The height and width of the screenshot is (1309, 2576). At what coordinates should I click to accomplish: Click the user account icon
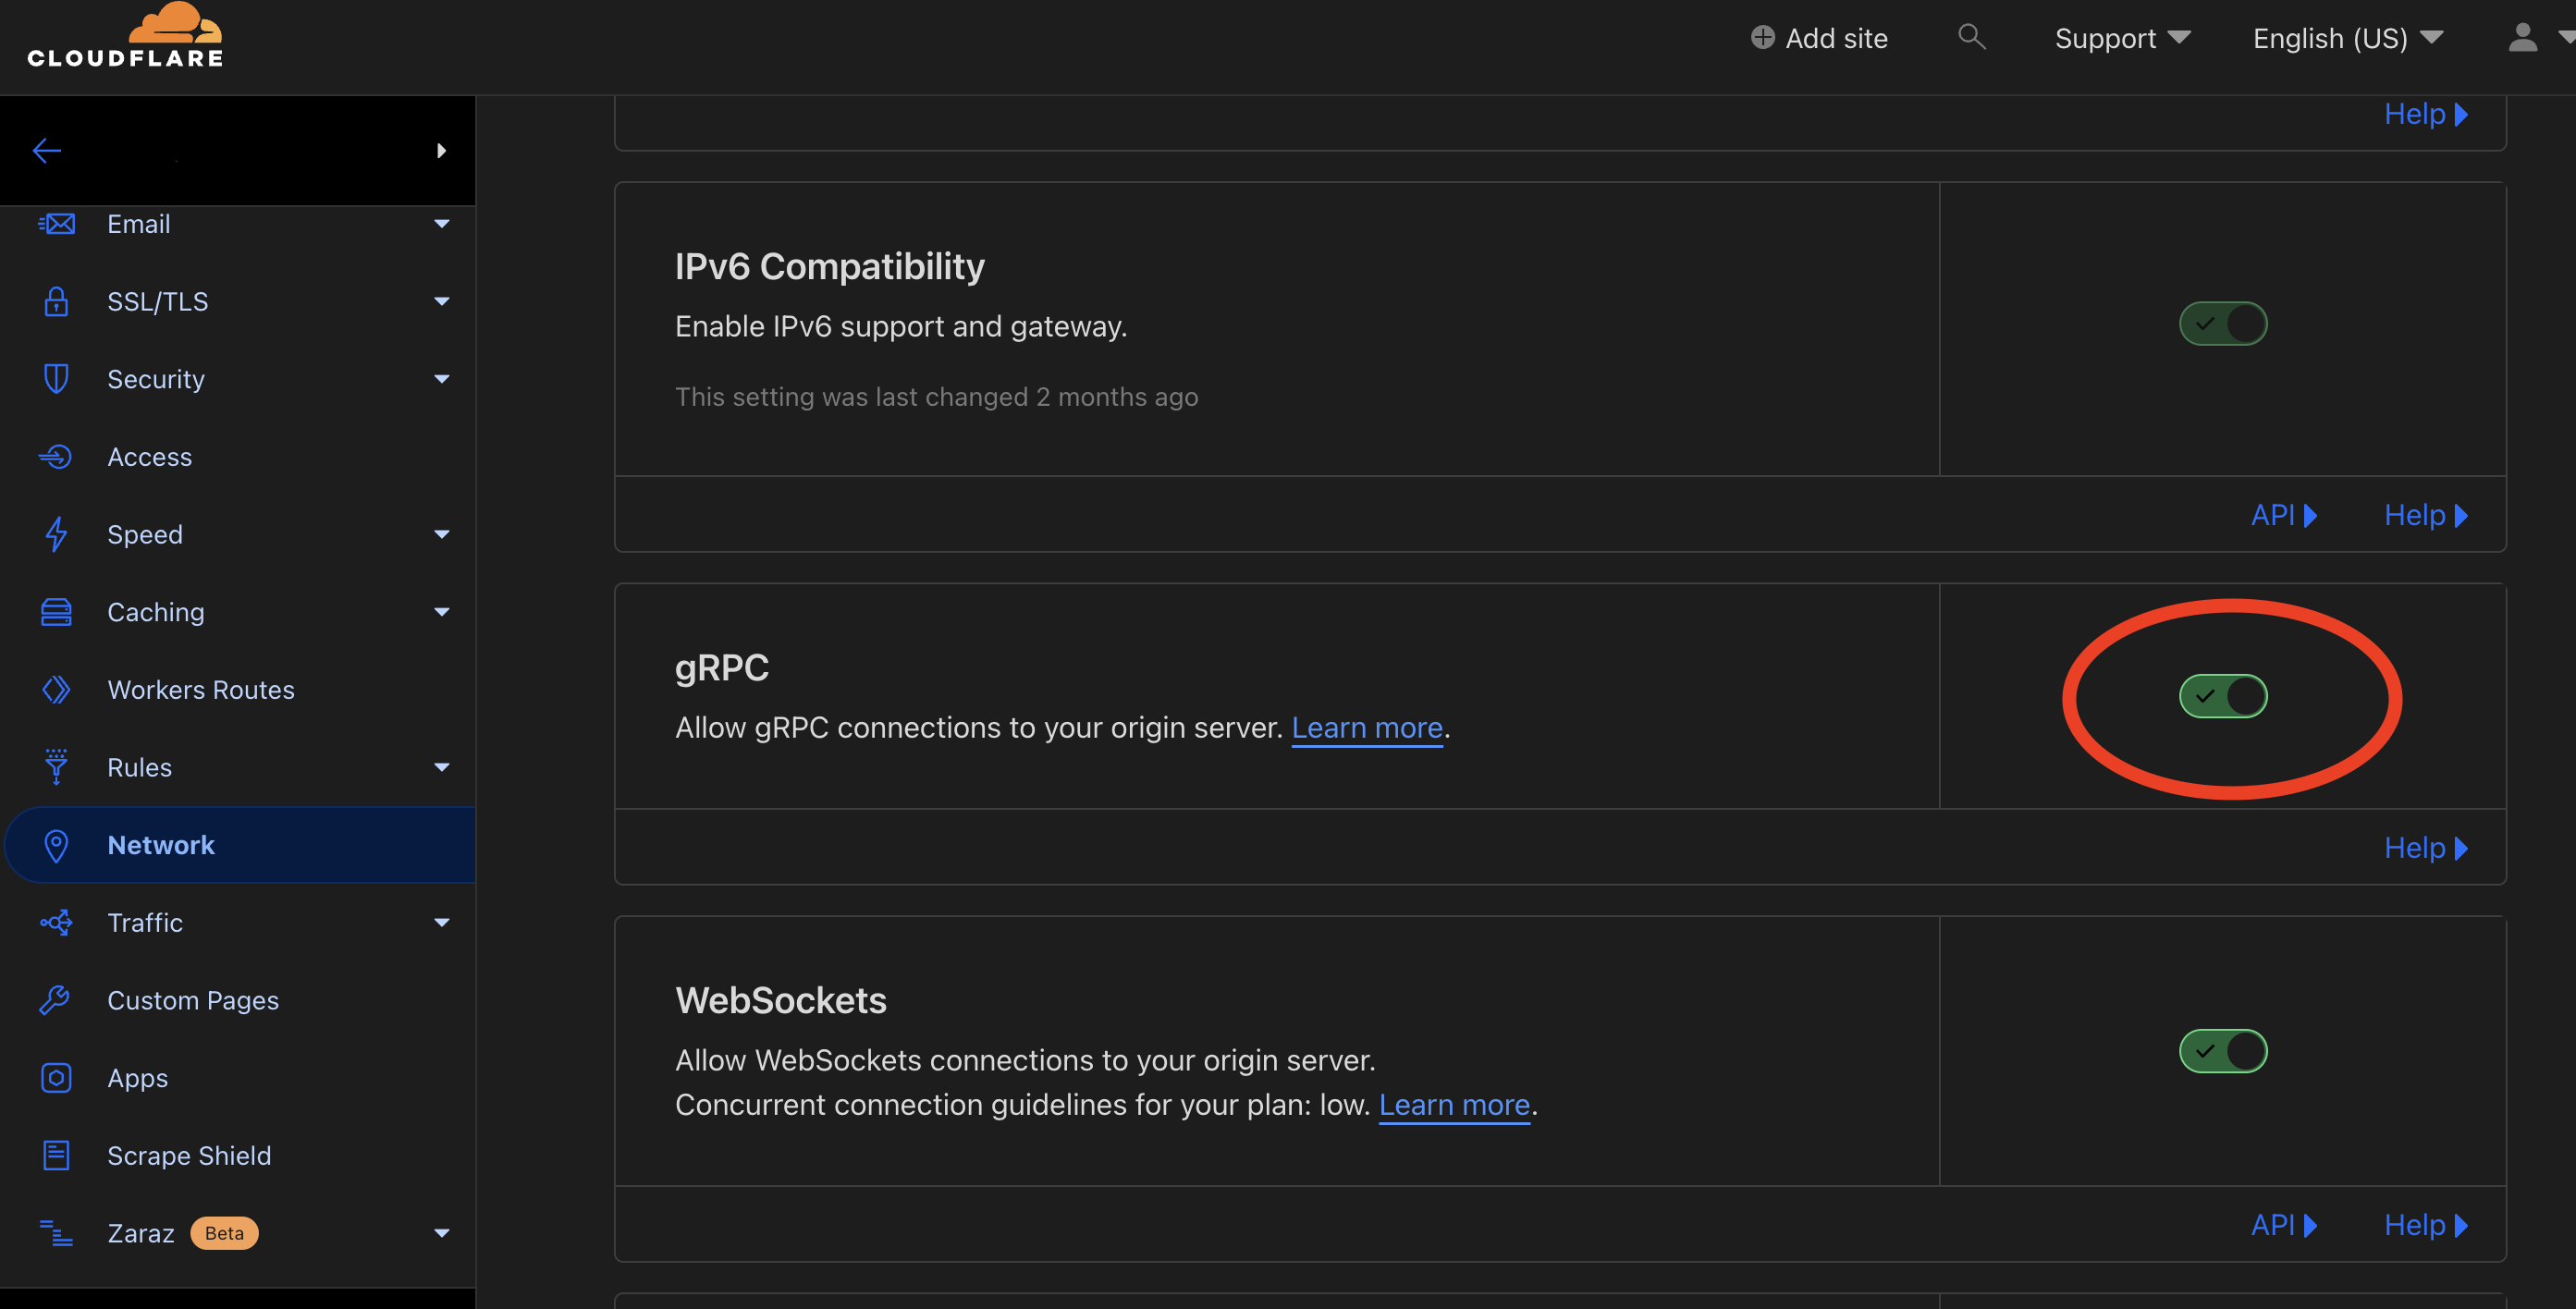2524,37
